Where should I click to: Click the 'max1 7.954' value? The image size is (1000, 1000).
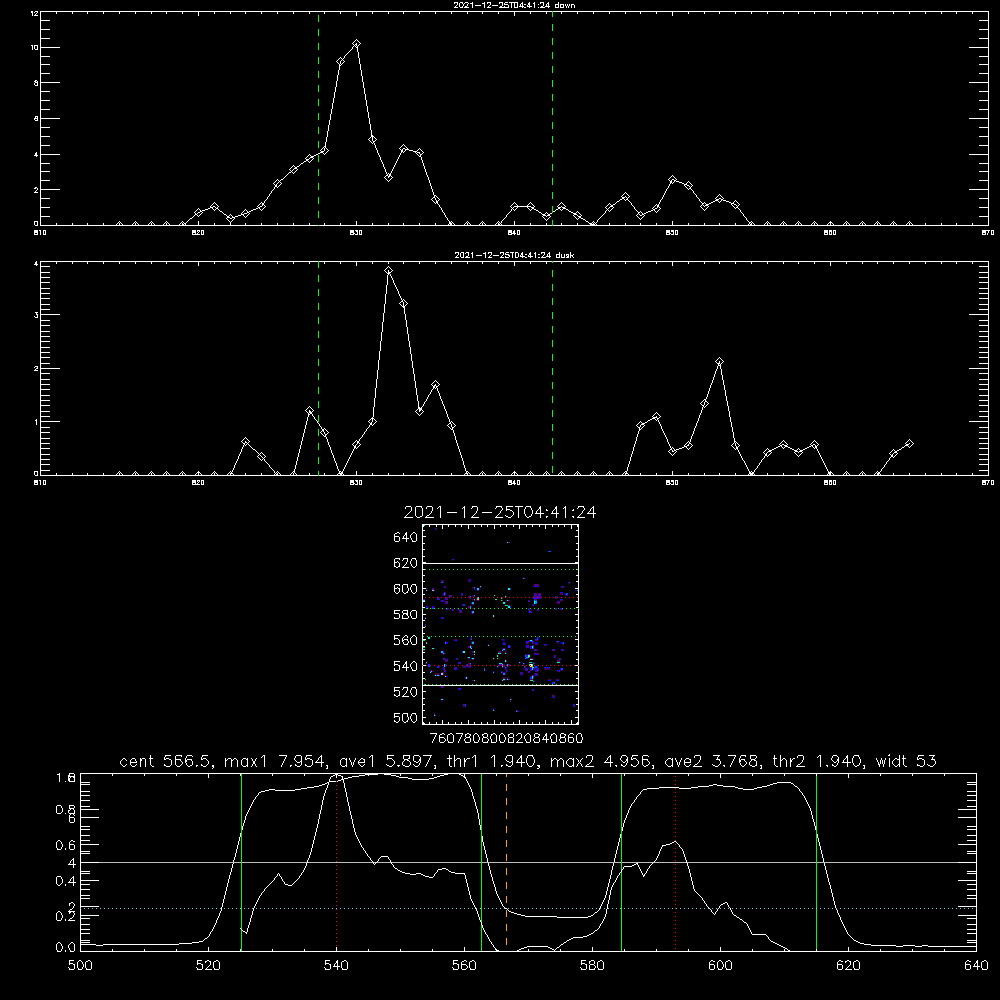(x=274, y=761)
